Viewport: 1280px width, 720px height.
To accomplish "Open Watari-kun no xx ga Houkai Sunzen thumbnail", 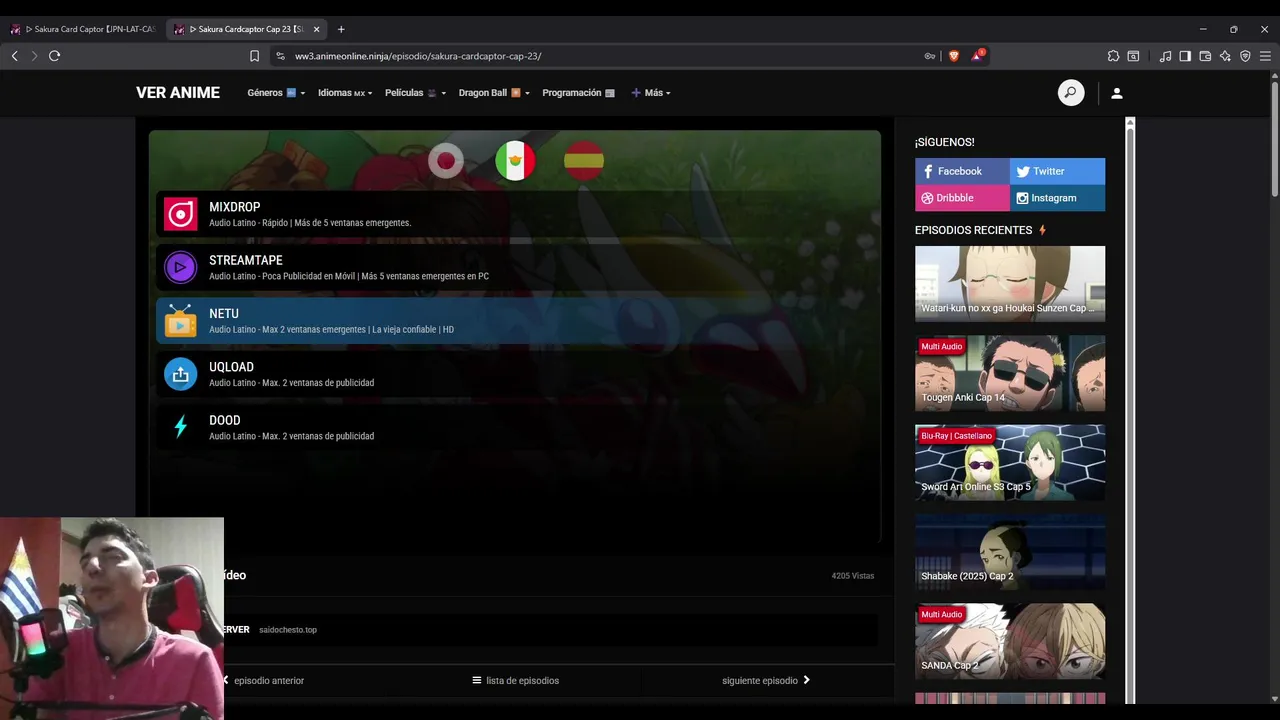I will point(1010,284).
